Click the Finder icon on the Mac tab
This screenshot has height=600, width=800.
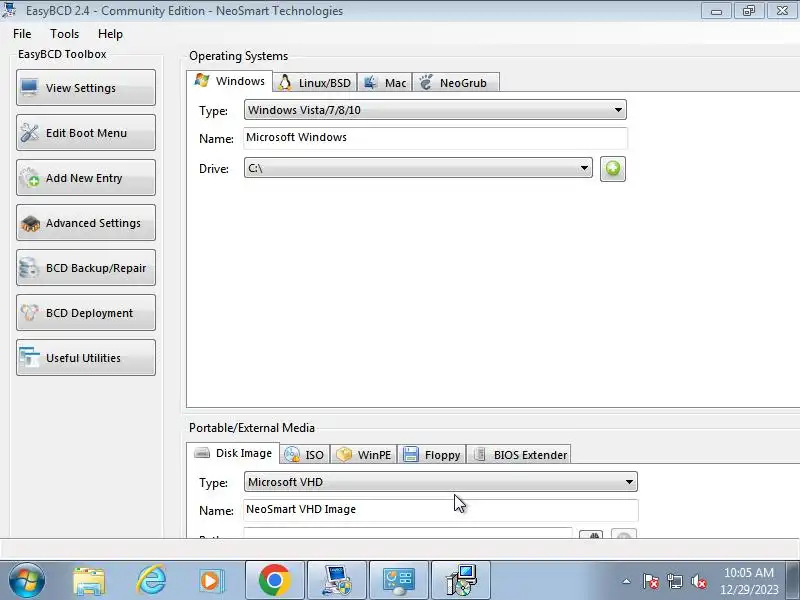point(370,82)
